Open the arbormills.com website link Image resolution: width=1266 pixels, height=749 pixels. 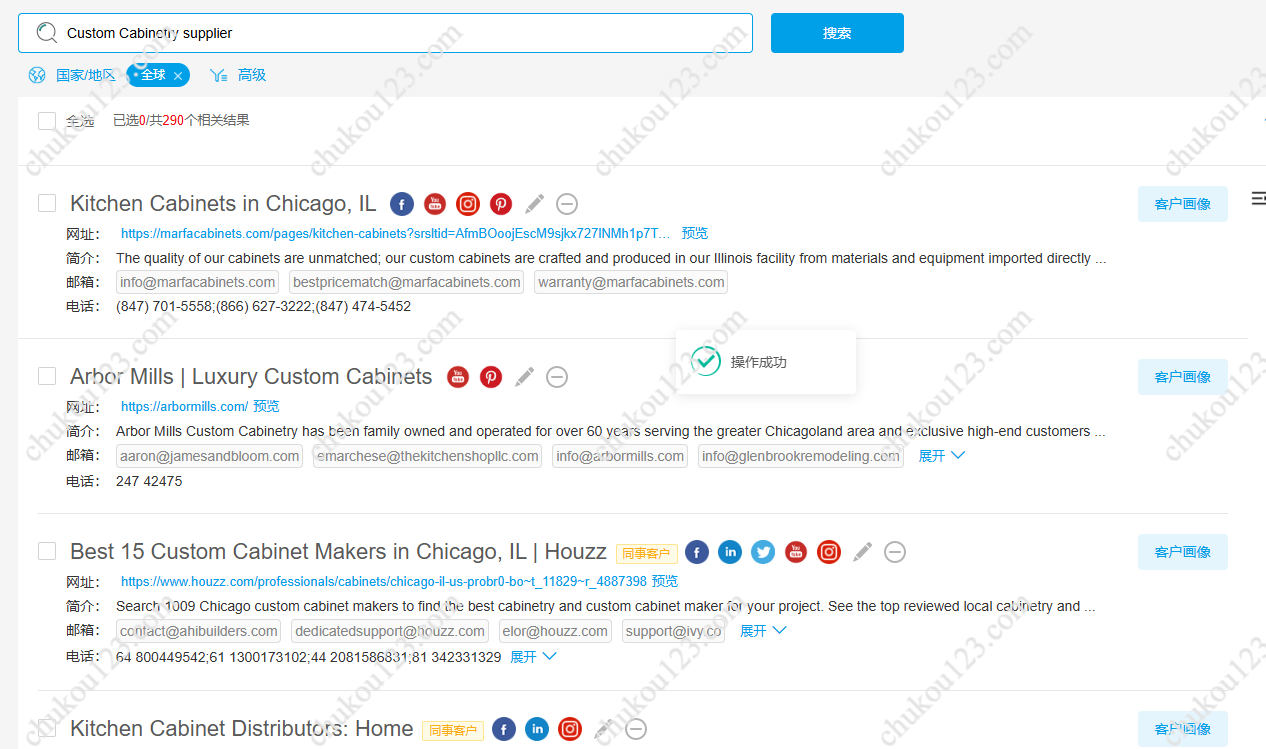[x=184, y=407]
